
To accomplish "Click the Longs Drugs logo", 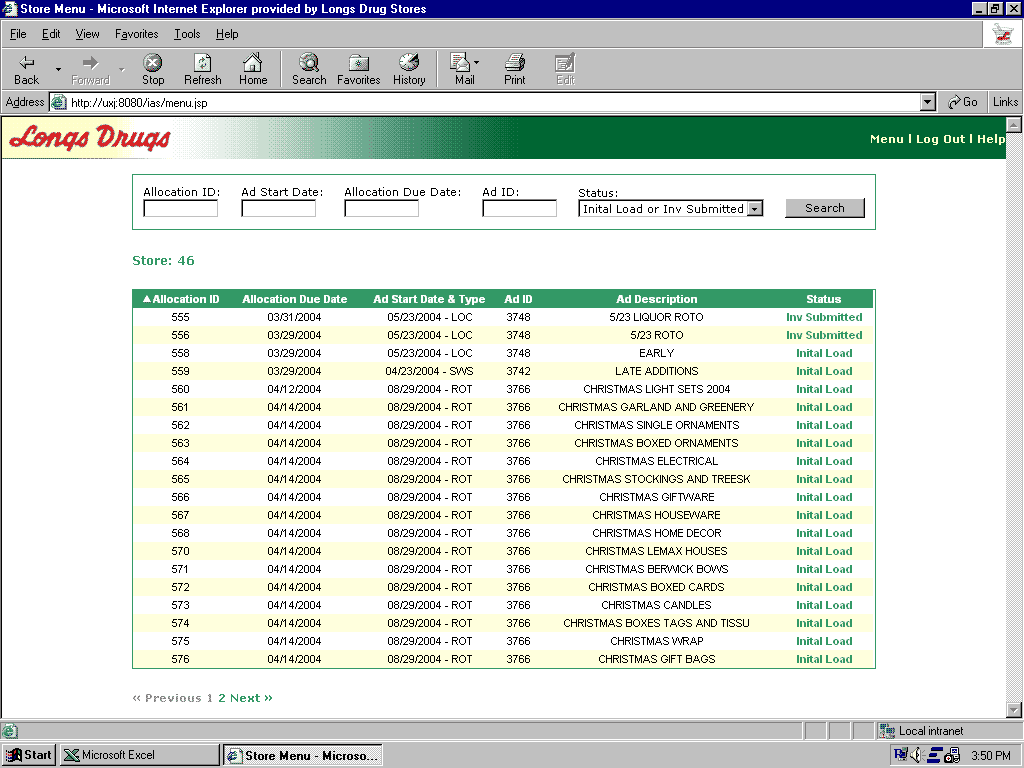I will pyautogui.click(x=89, y=138).
